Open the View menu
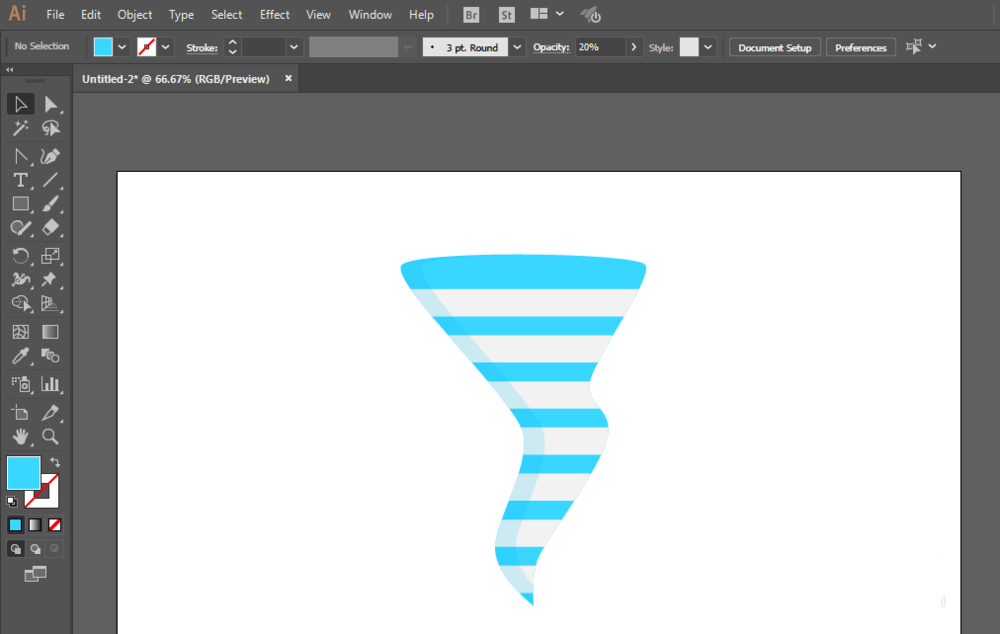 coord(318,15)
